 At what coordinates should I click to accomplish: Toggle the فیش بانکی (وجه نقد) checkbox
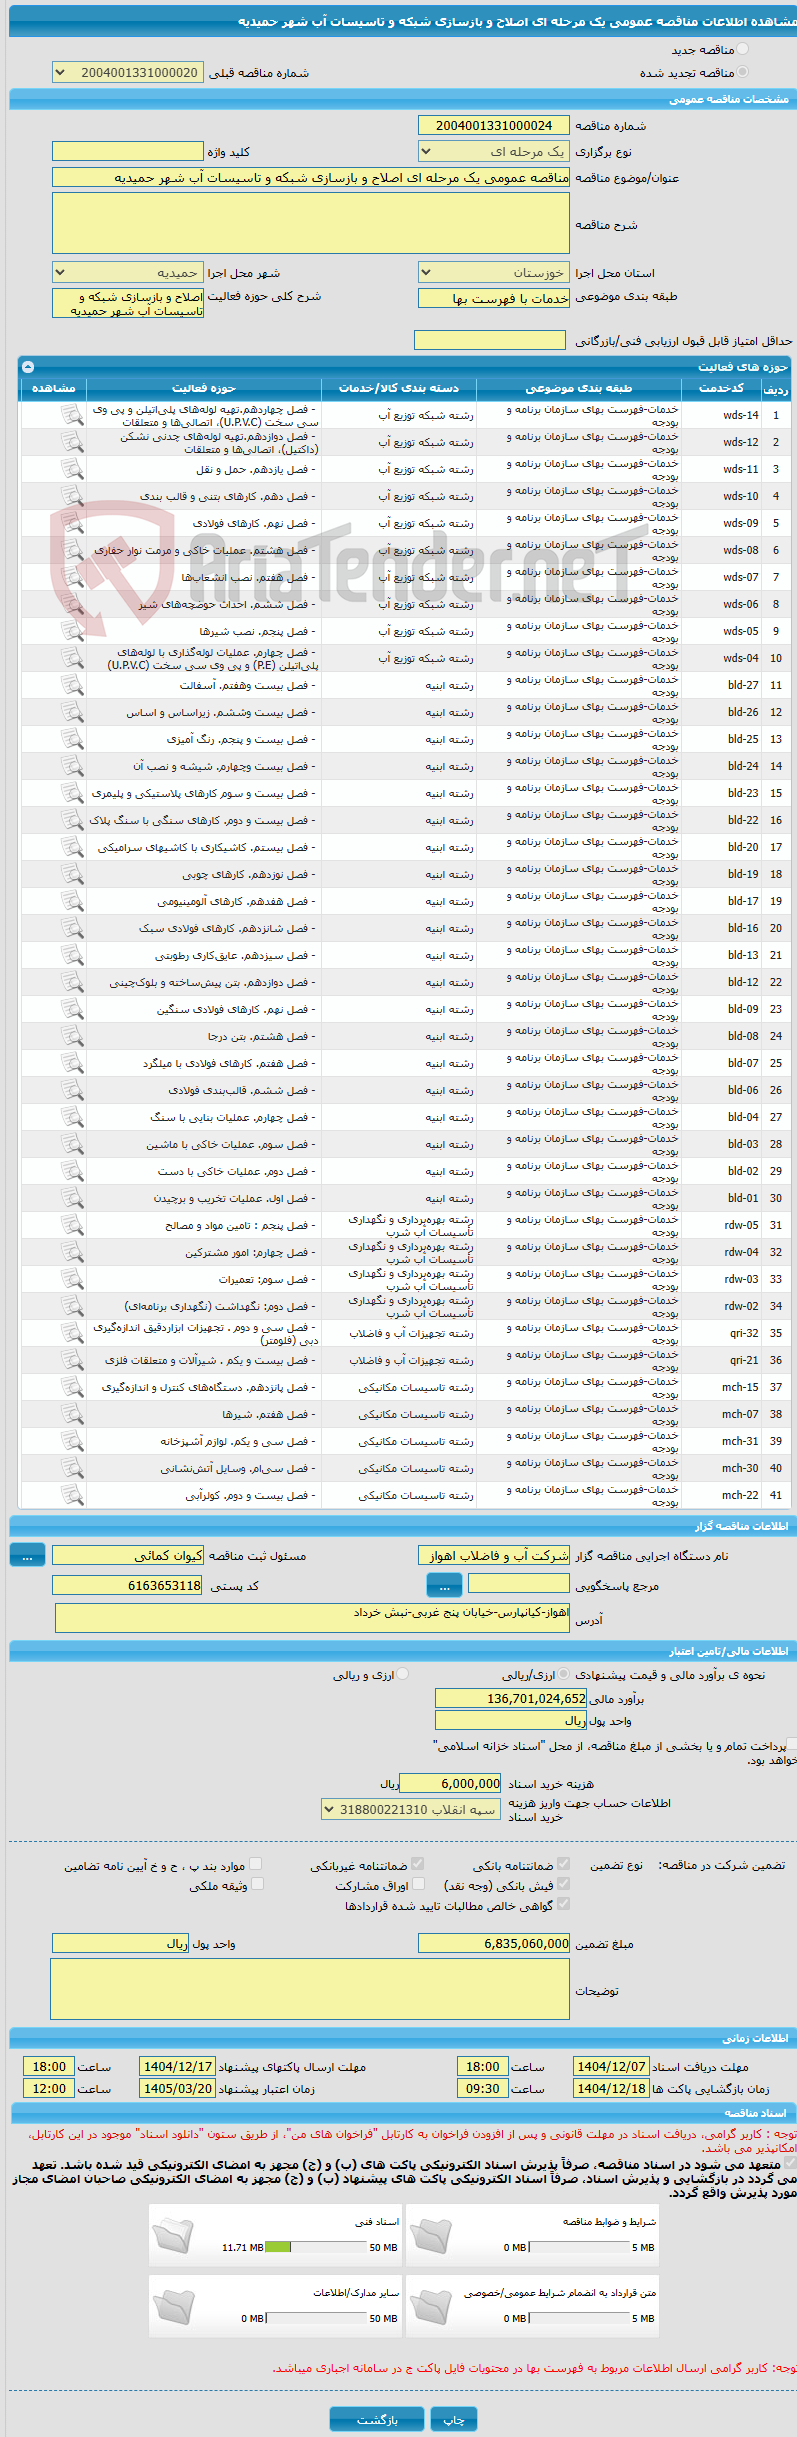click(564, 1884)
